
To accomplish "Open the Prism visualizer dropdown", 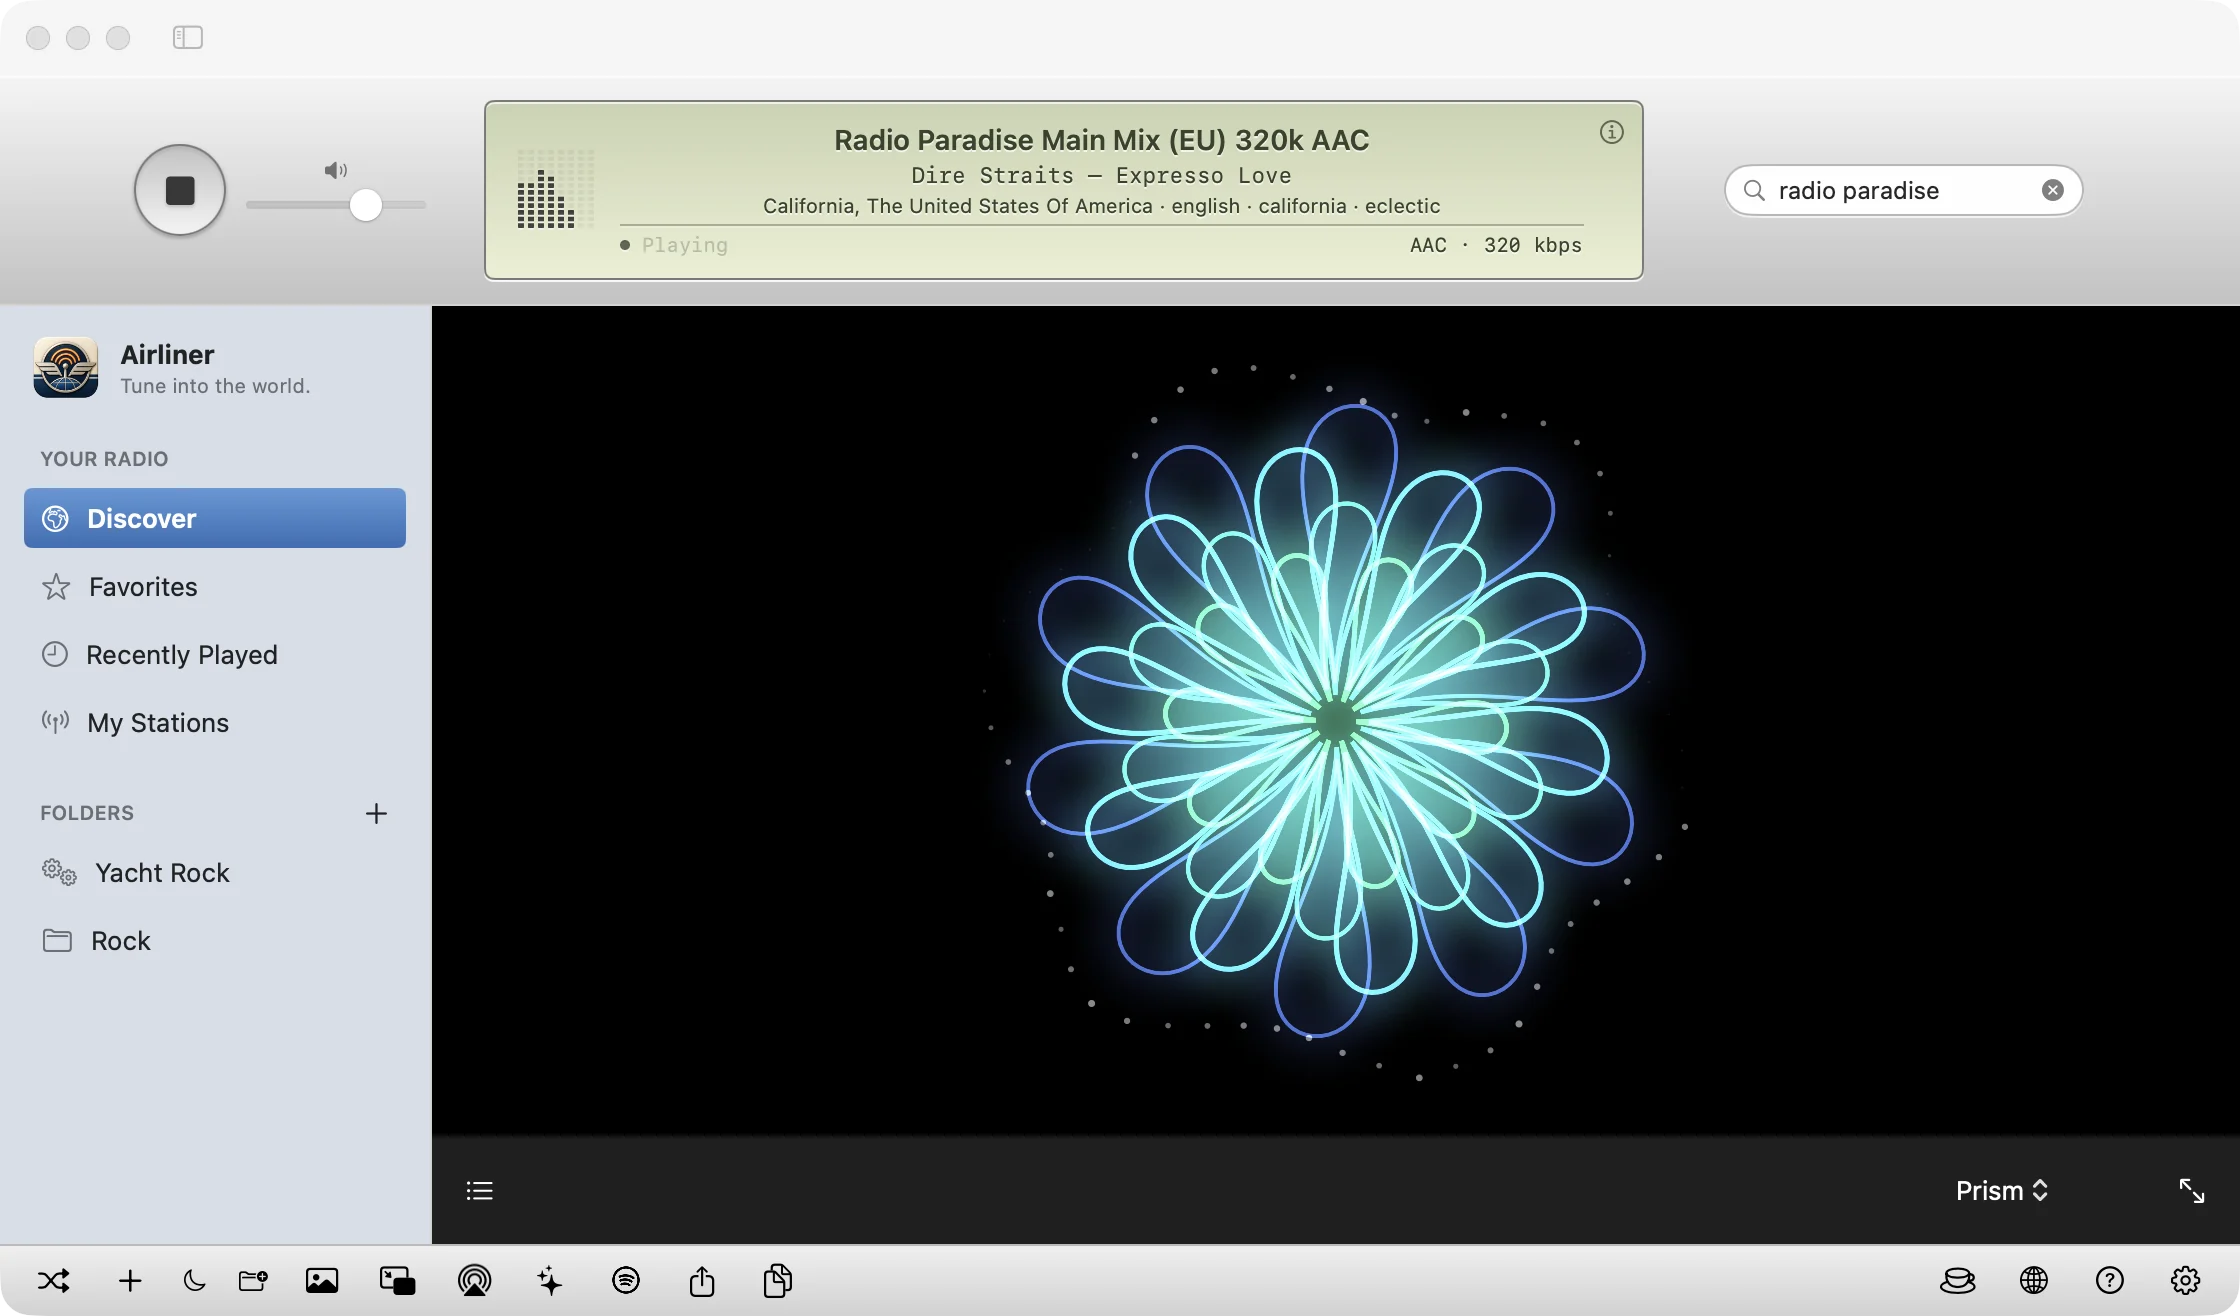I will coord(2002,1190).
